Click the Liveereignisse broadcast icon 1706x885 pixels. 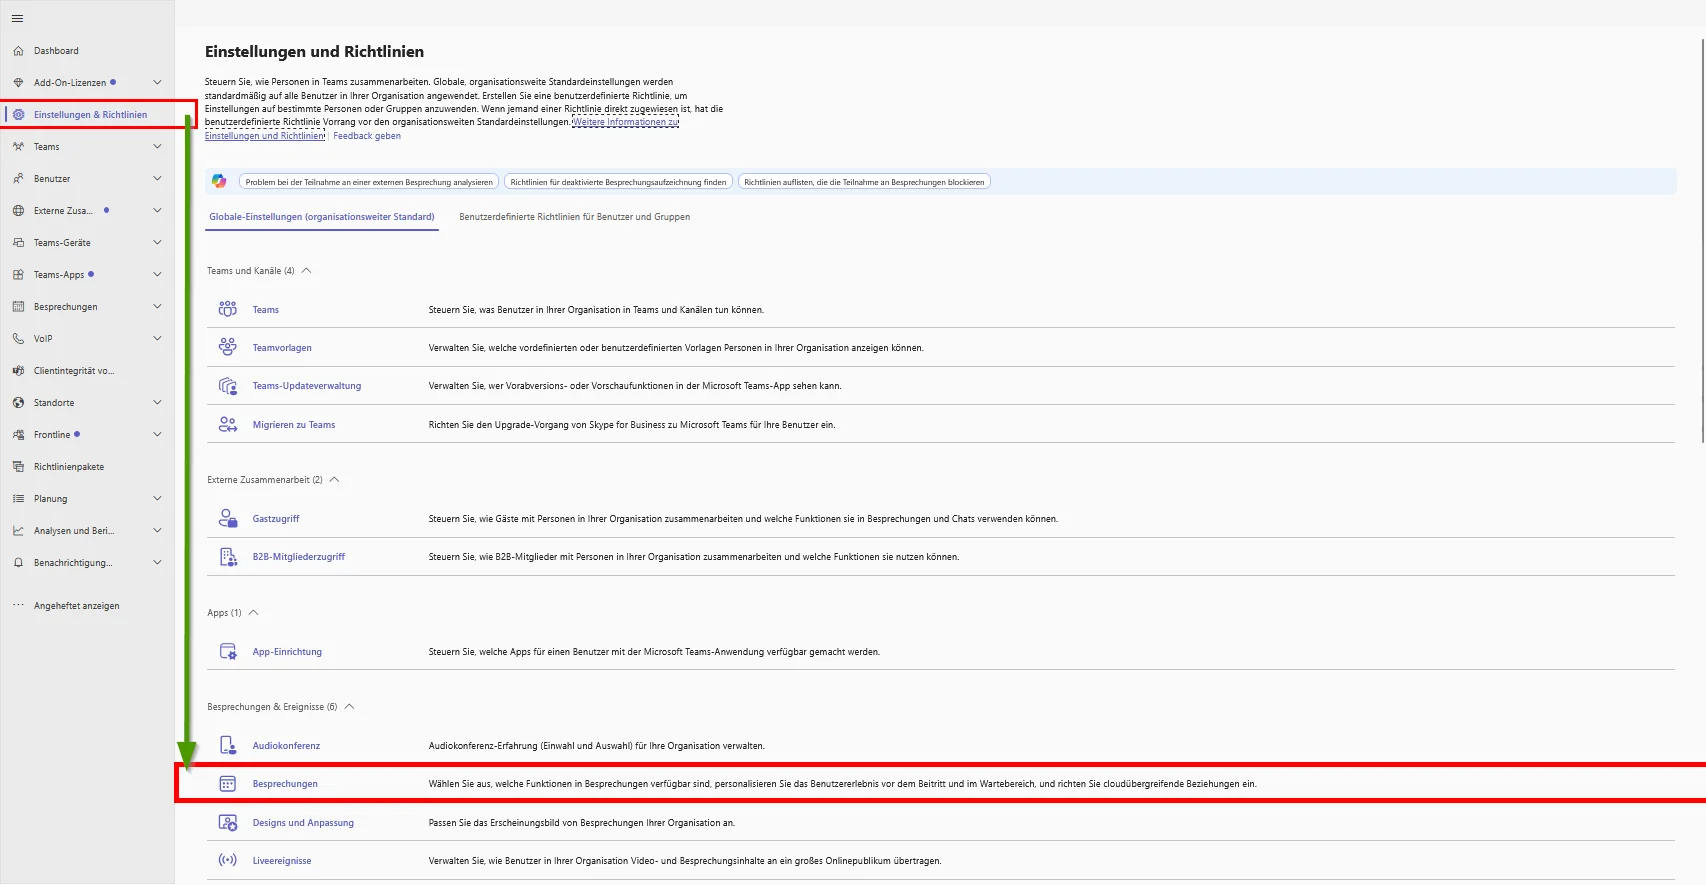(x=228, y=860)
